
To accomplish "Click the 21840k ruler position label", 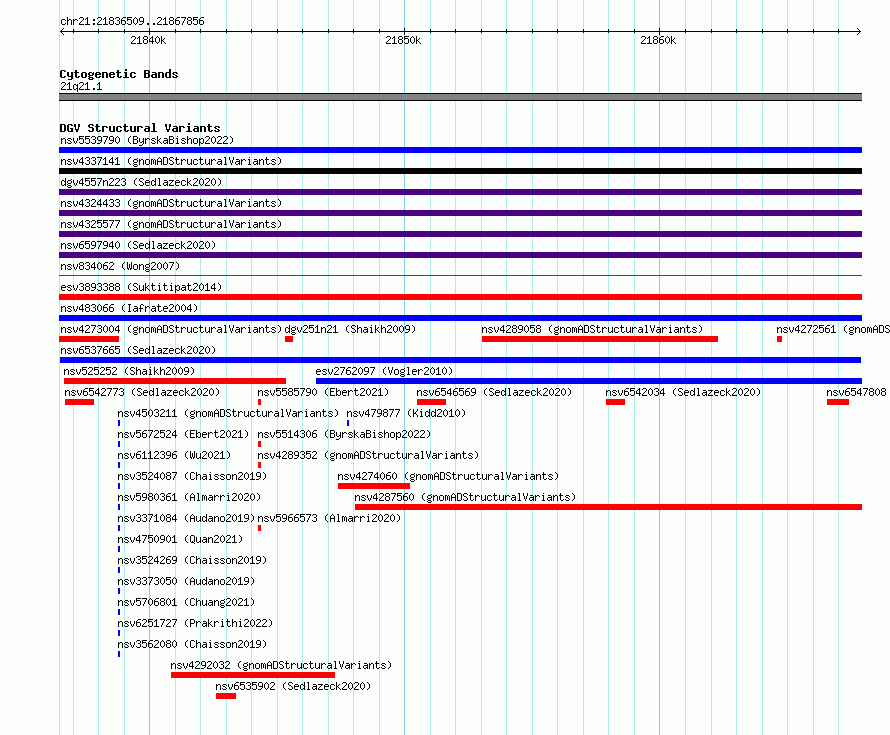I will (148, 40).
